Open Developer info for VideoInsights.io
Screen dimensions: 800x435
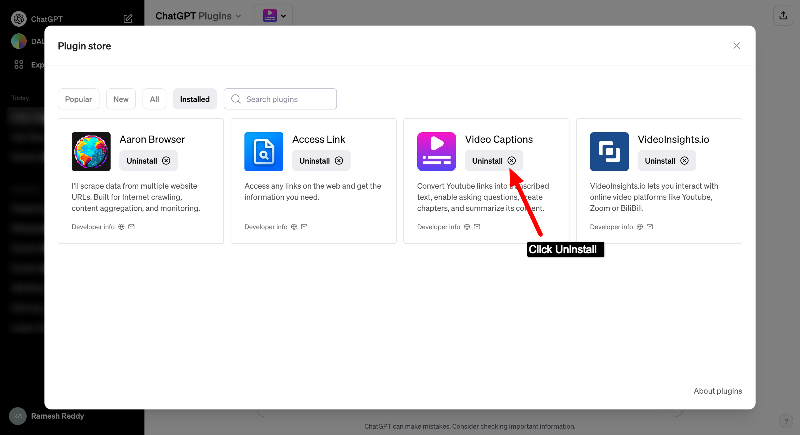pyautogui.click(x=611, y=227)
